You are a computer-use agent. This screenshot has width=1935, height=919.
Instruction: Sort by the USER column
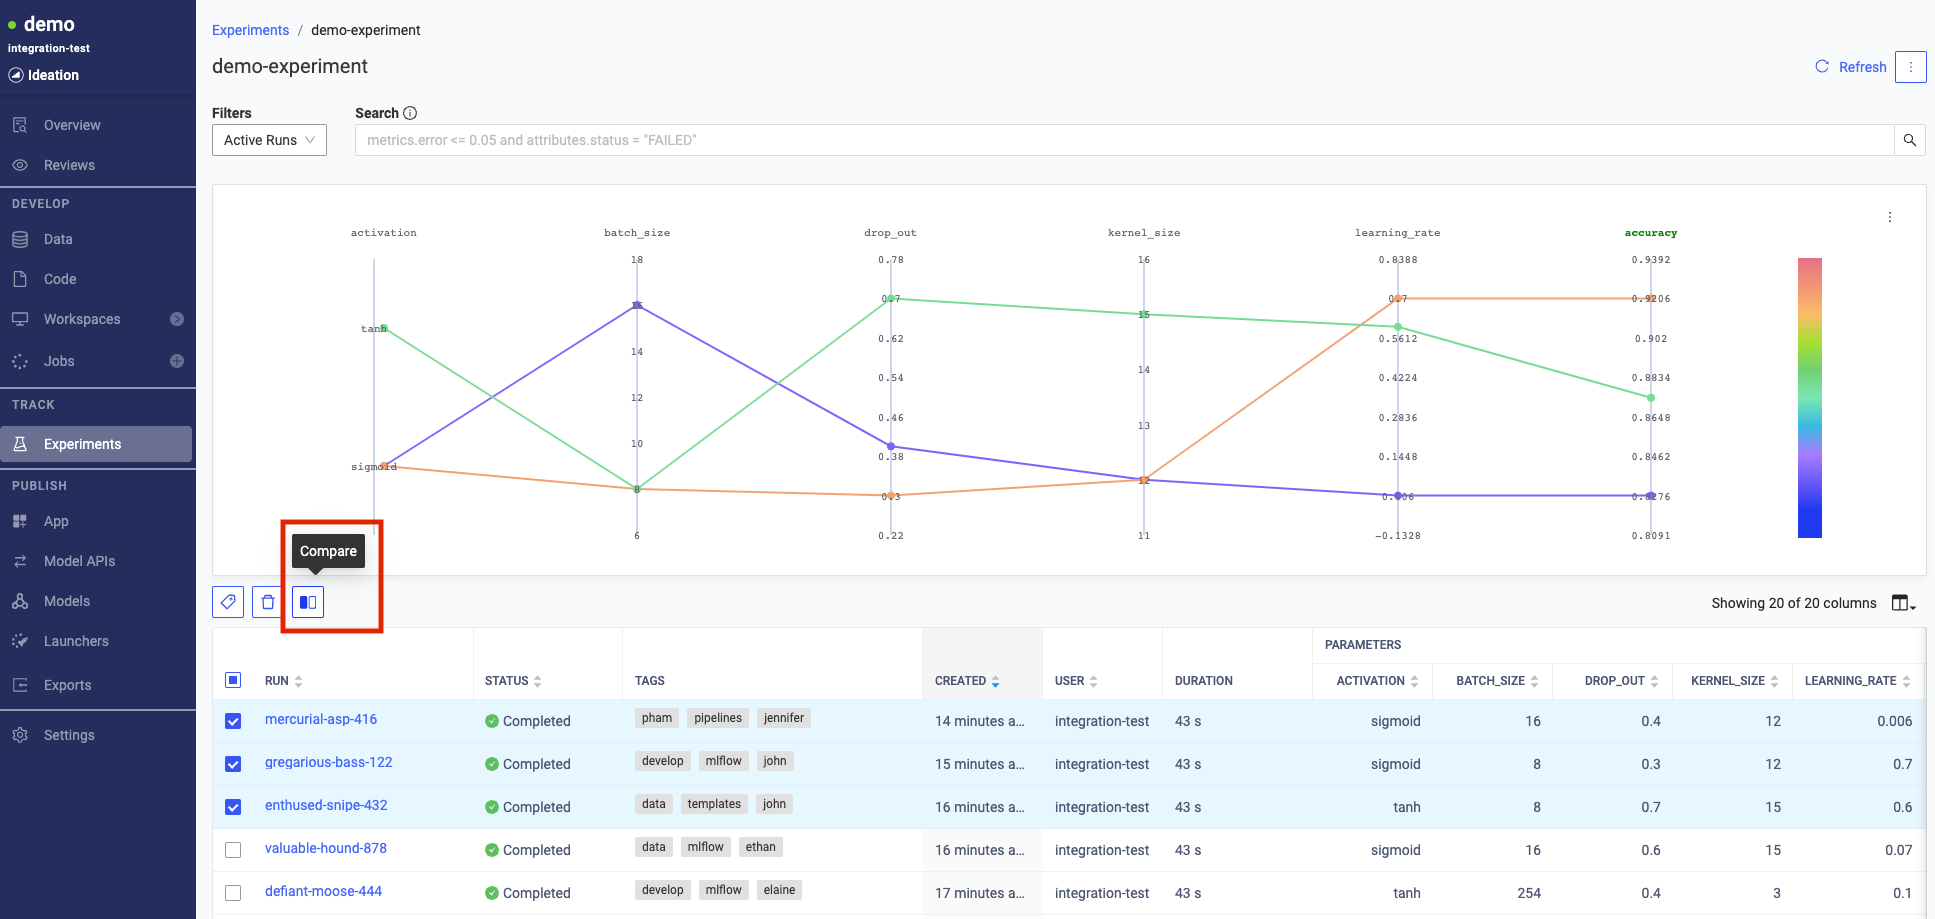tap(1094, 681)
